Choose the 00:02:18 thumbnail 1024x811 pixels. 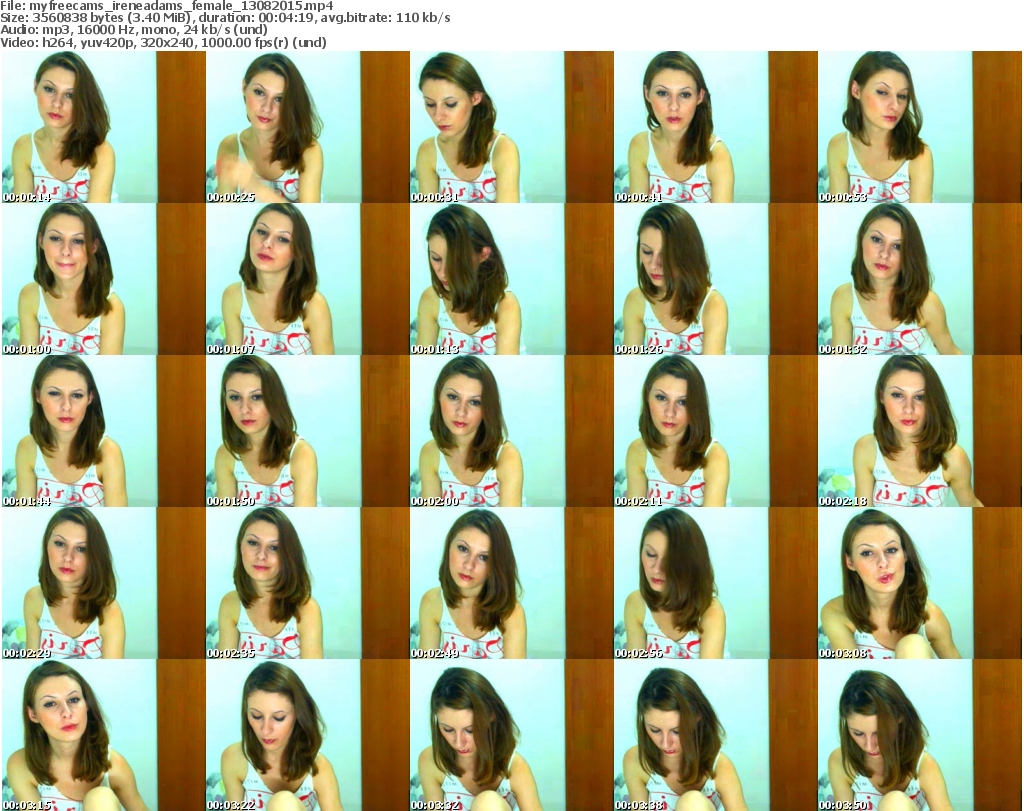(920, 431)
